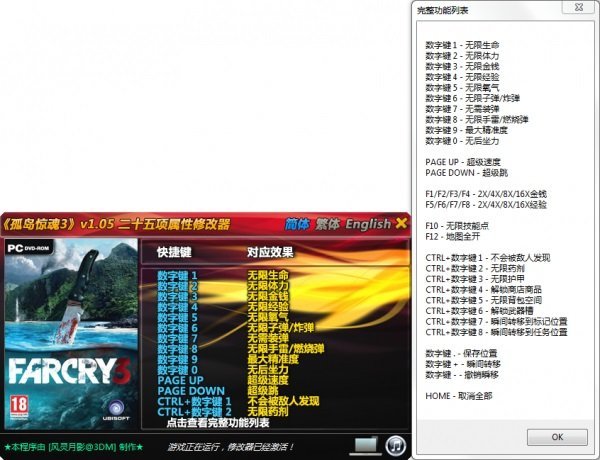Click 数字键 . - 保存位置 line
The height and width of the screenshot is (460, 600).
(461, 353)
